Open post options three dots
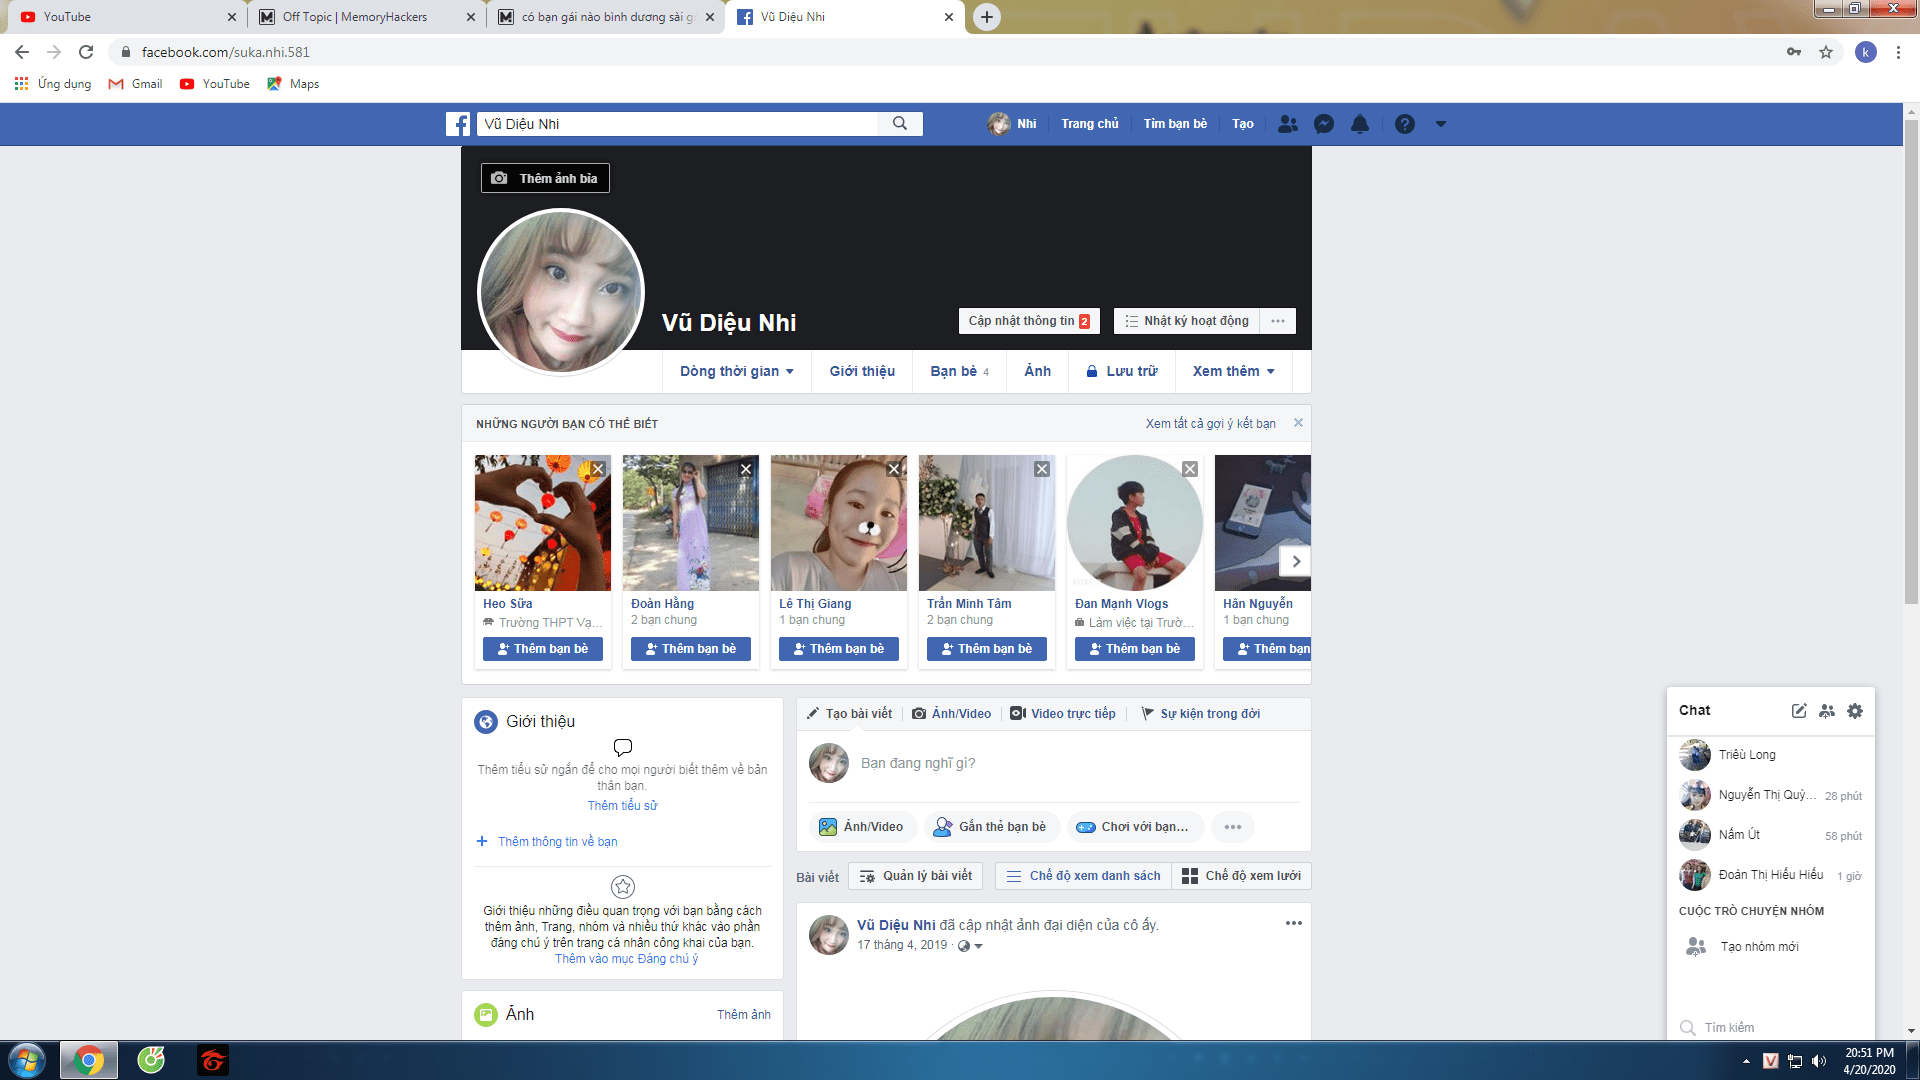Screen dimensions: 1920x1080 pos(1294,923)
